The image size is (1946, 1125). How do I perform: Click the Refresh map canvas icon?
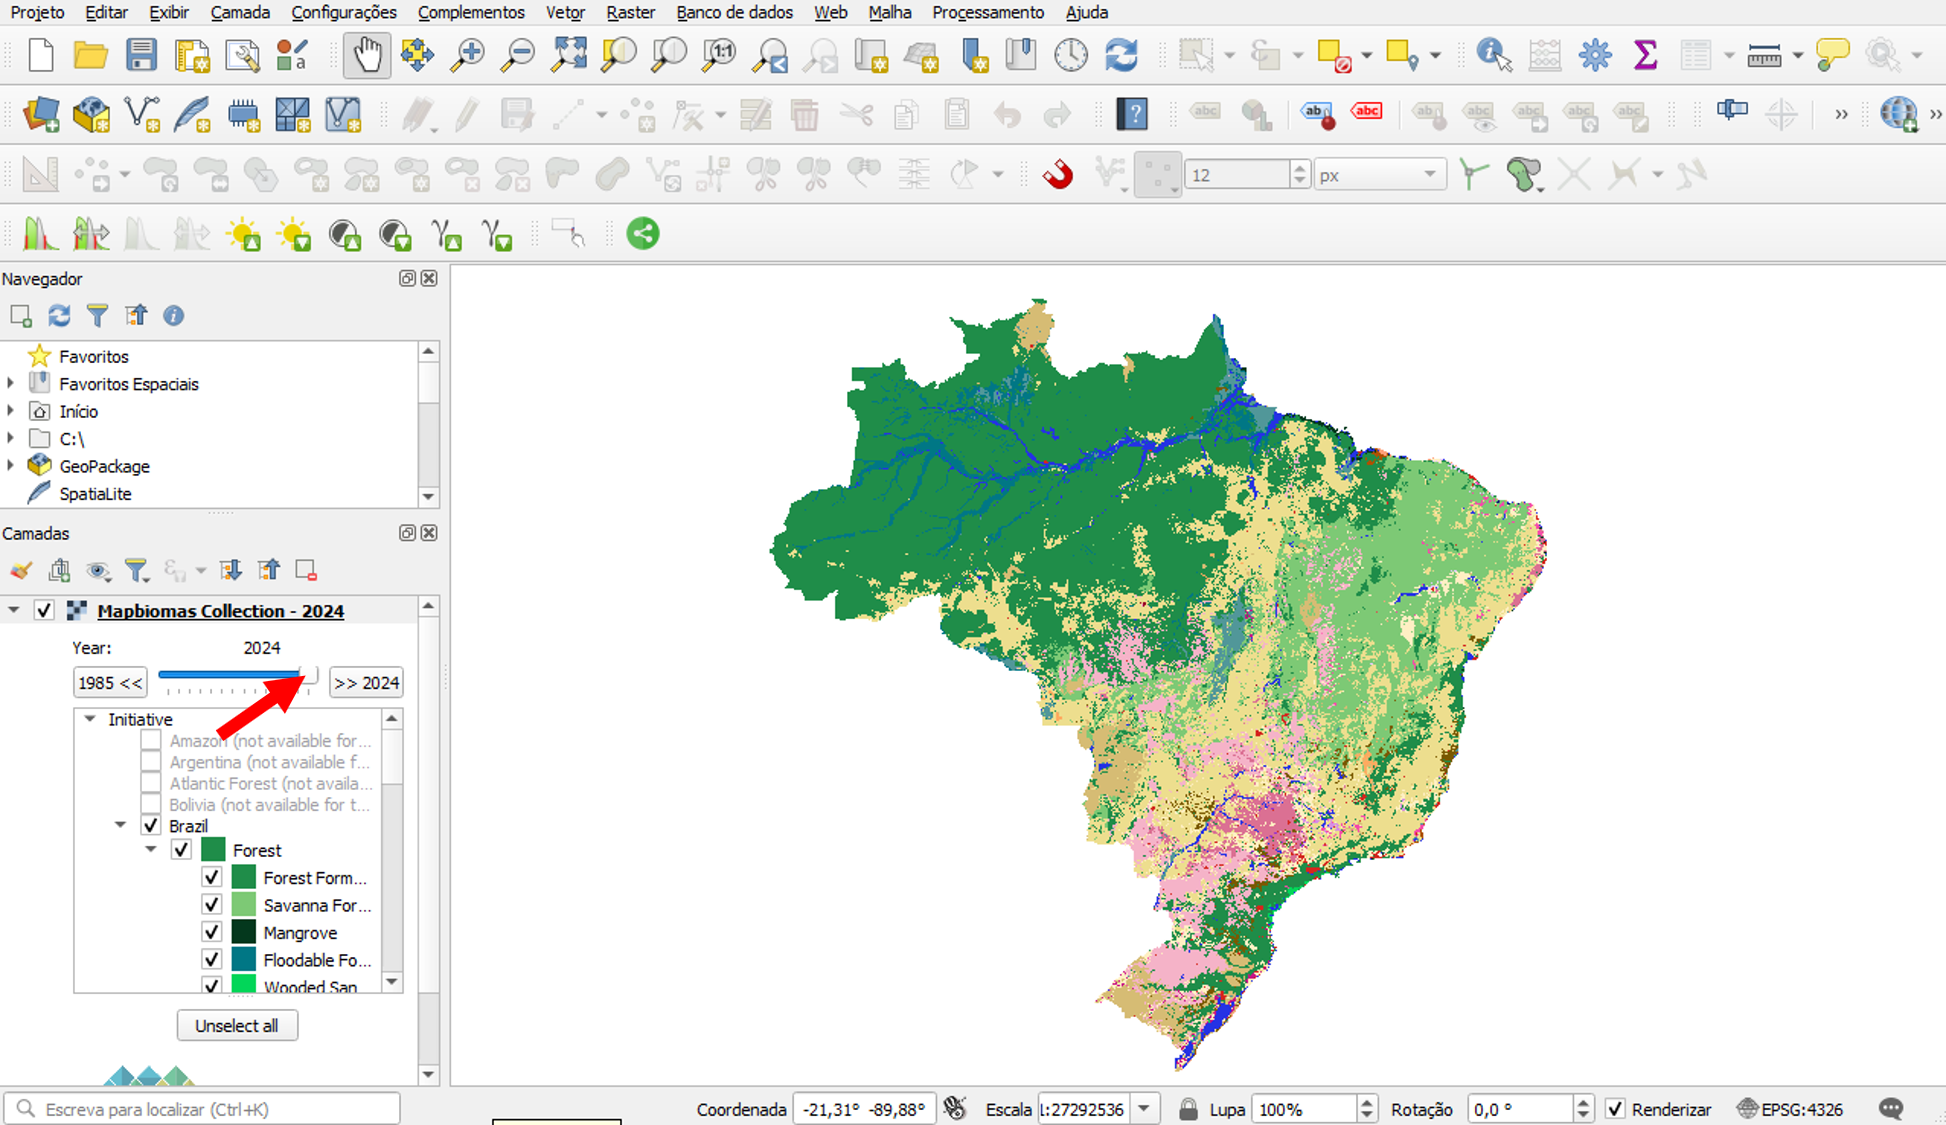coord(1121,54)
